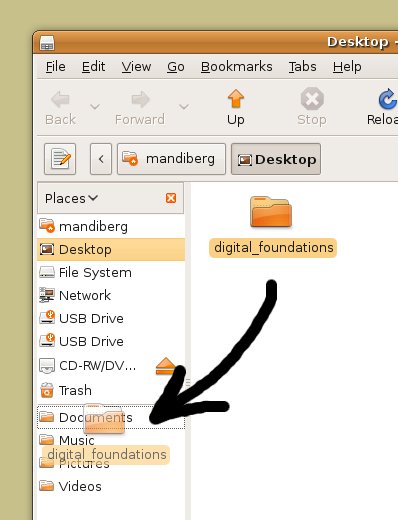Click the sidebar pane divider handle
This screenshot has height=520, width=398.
tap(188, 382)
